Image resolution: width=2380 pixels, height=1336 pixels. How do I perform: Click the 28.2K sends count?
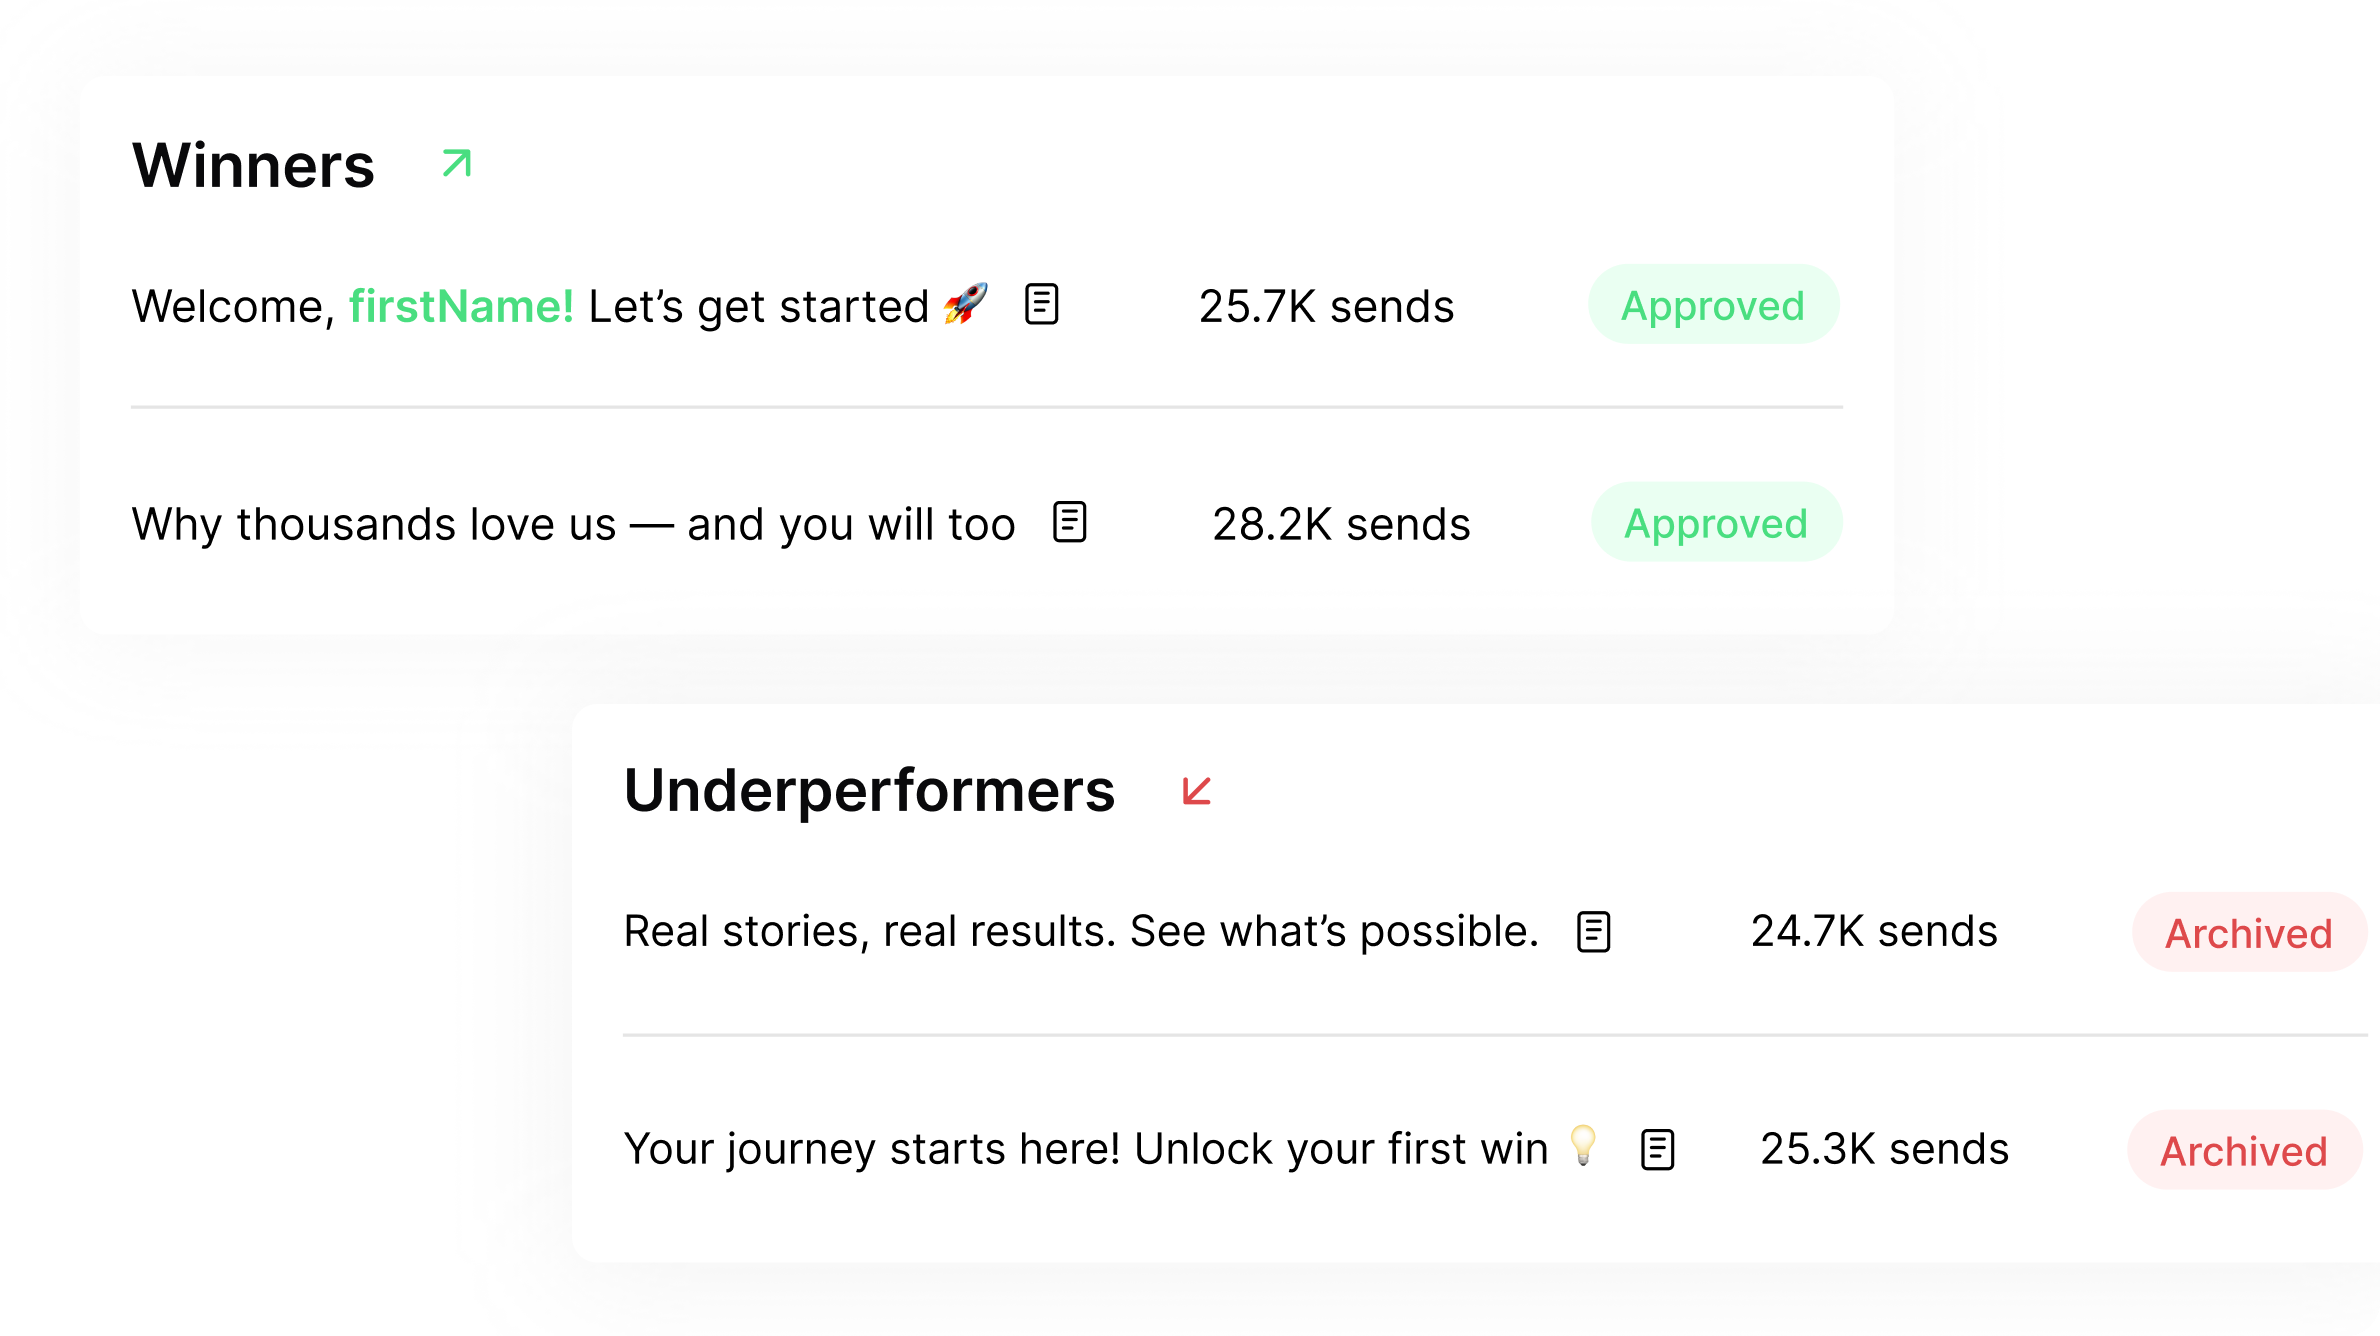(x=1341, y=522)
